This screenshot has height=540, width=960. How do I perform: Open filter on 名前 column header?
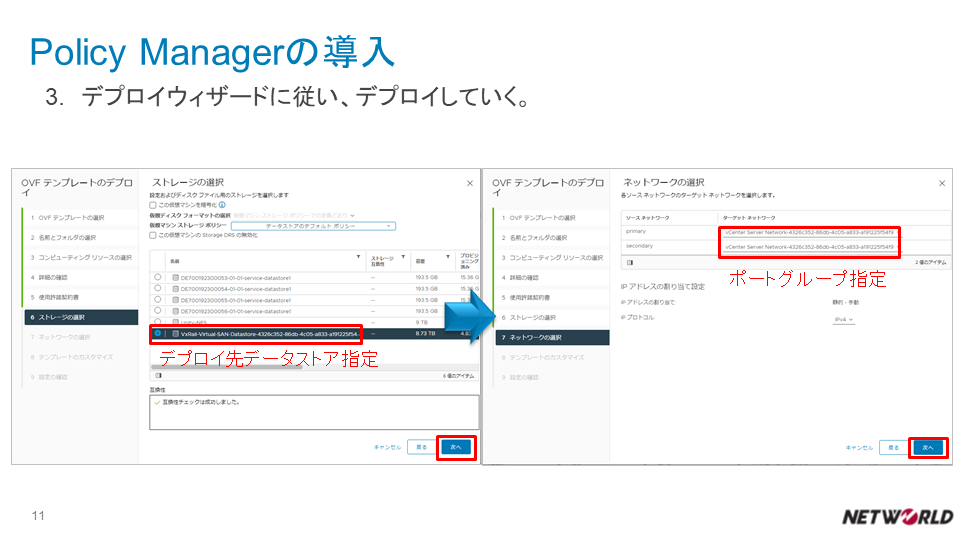358,257
